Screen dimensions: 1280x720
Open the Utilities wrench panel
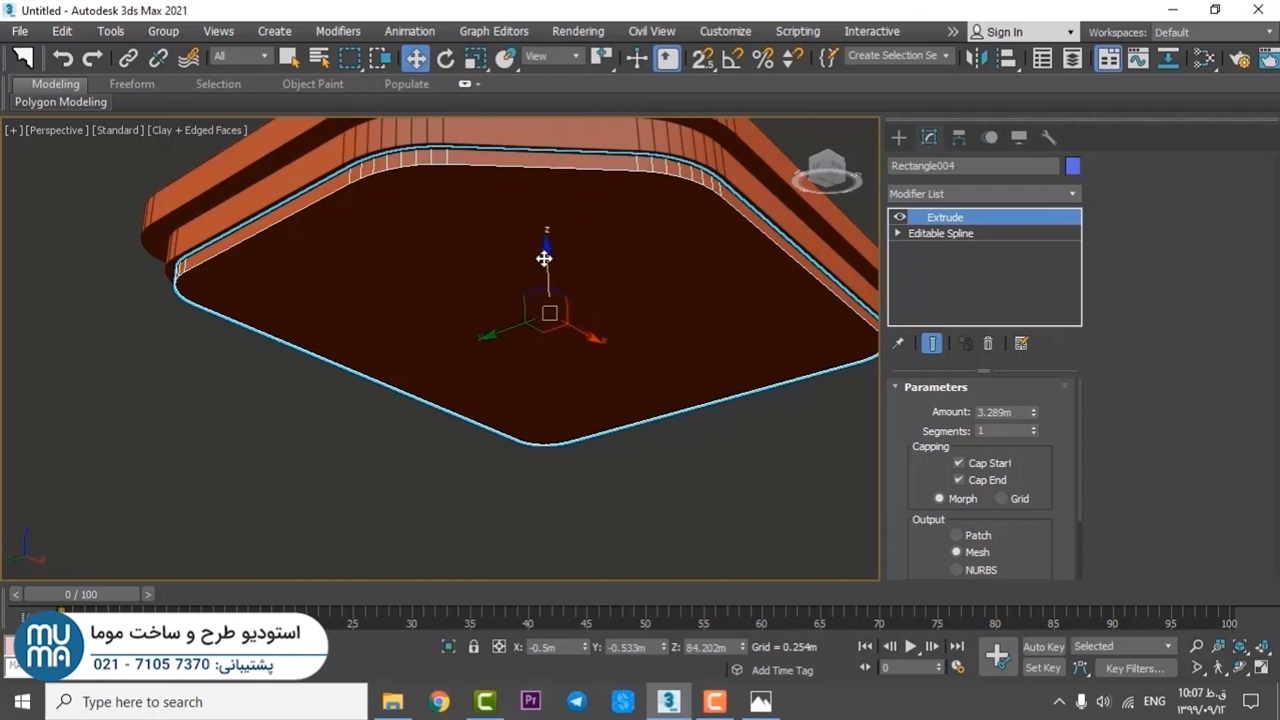pos(1048,138)
